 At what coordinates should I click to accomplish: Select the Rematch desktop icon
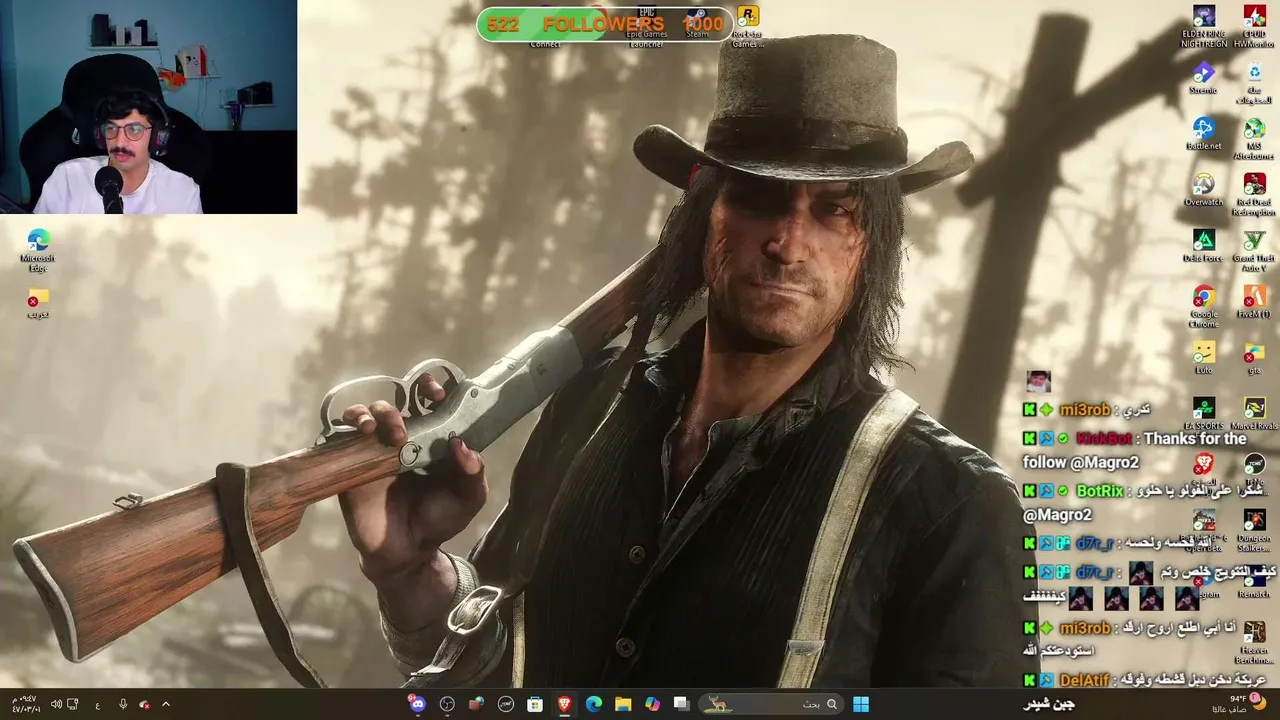1254,582
